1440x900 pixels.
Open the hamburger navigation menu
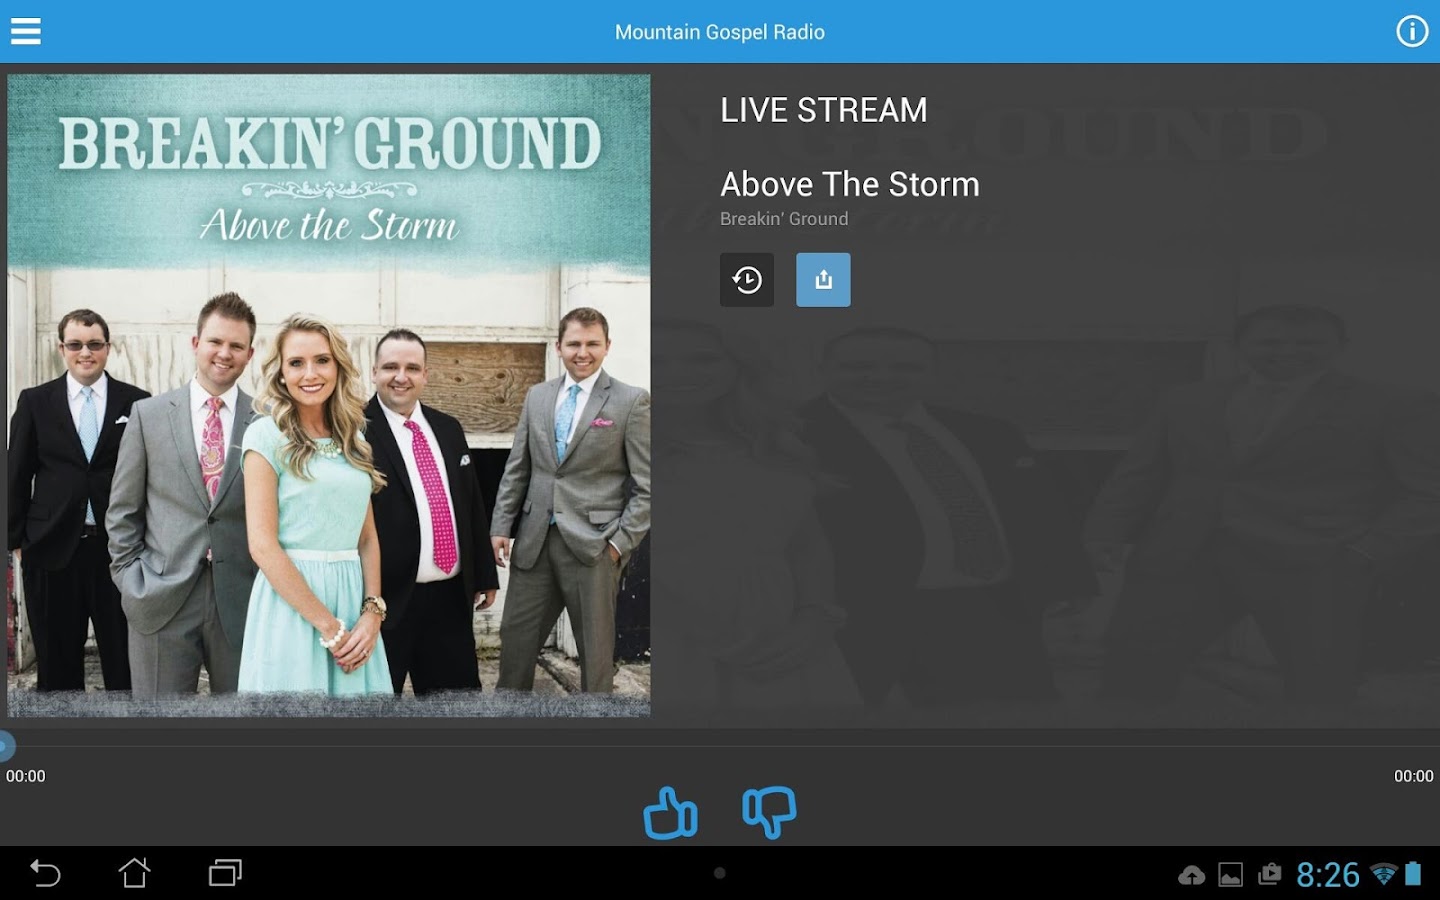[26, 32]
